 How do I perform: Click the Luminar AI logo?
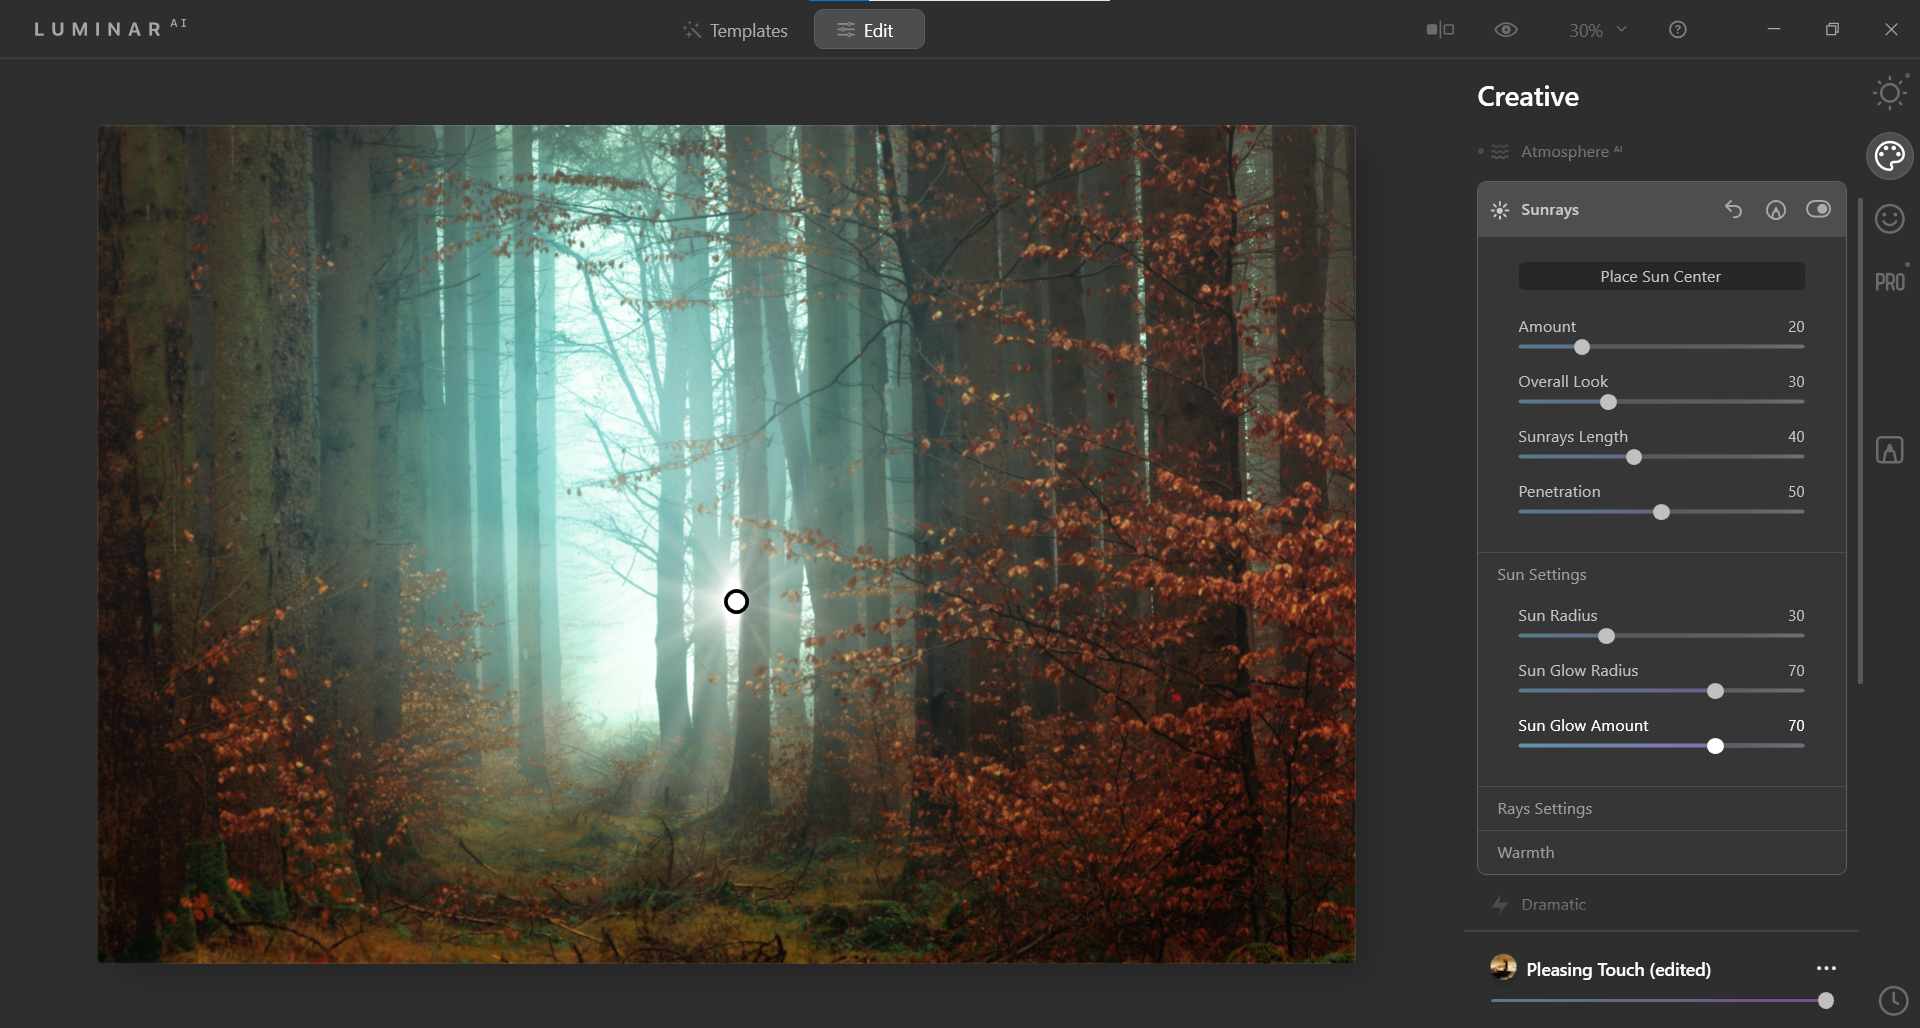click(110, 28)
